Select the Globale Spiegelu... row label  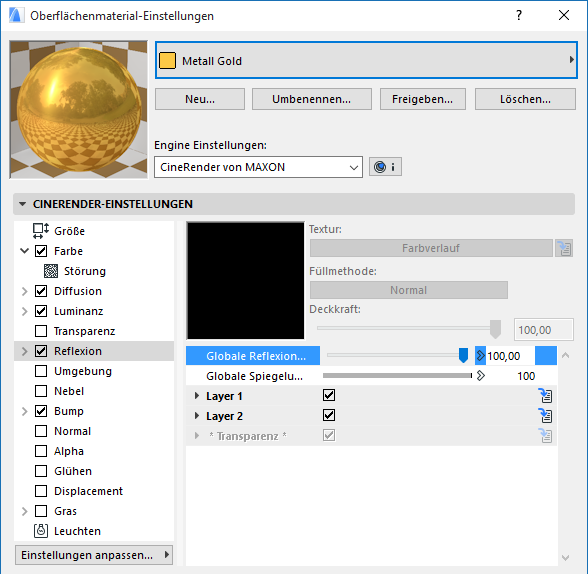click(x=254, y=376)
